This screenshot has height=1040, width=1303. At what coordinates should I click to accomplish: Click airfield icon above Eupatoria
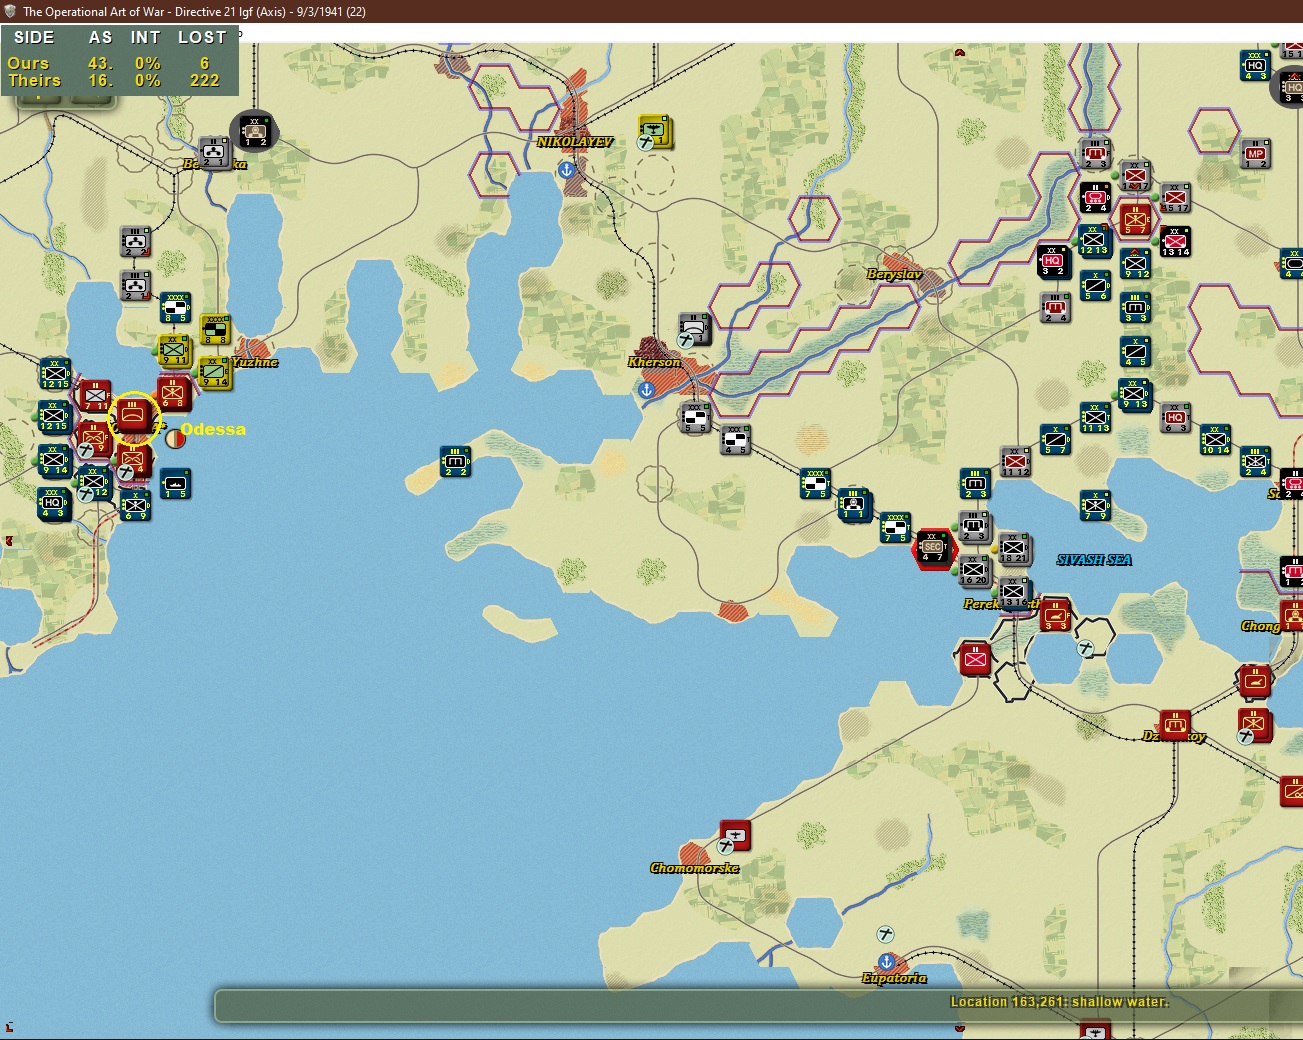pos(886,935)
